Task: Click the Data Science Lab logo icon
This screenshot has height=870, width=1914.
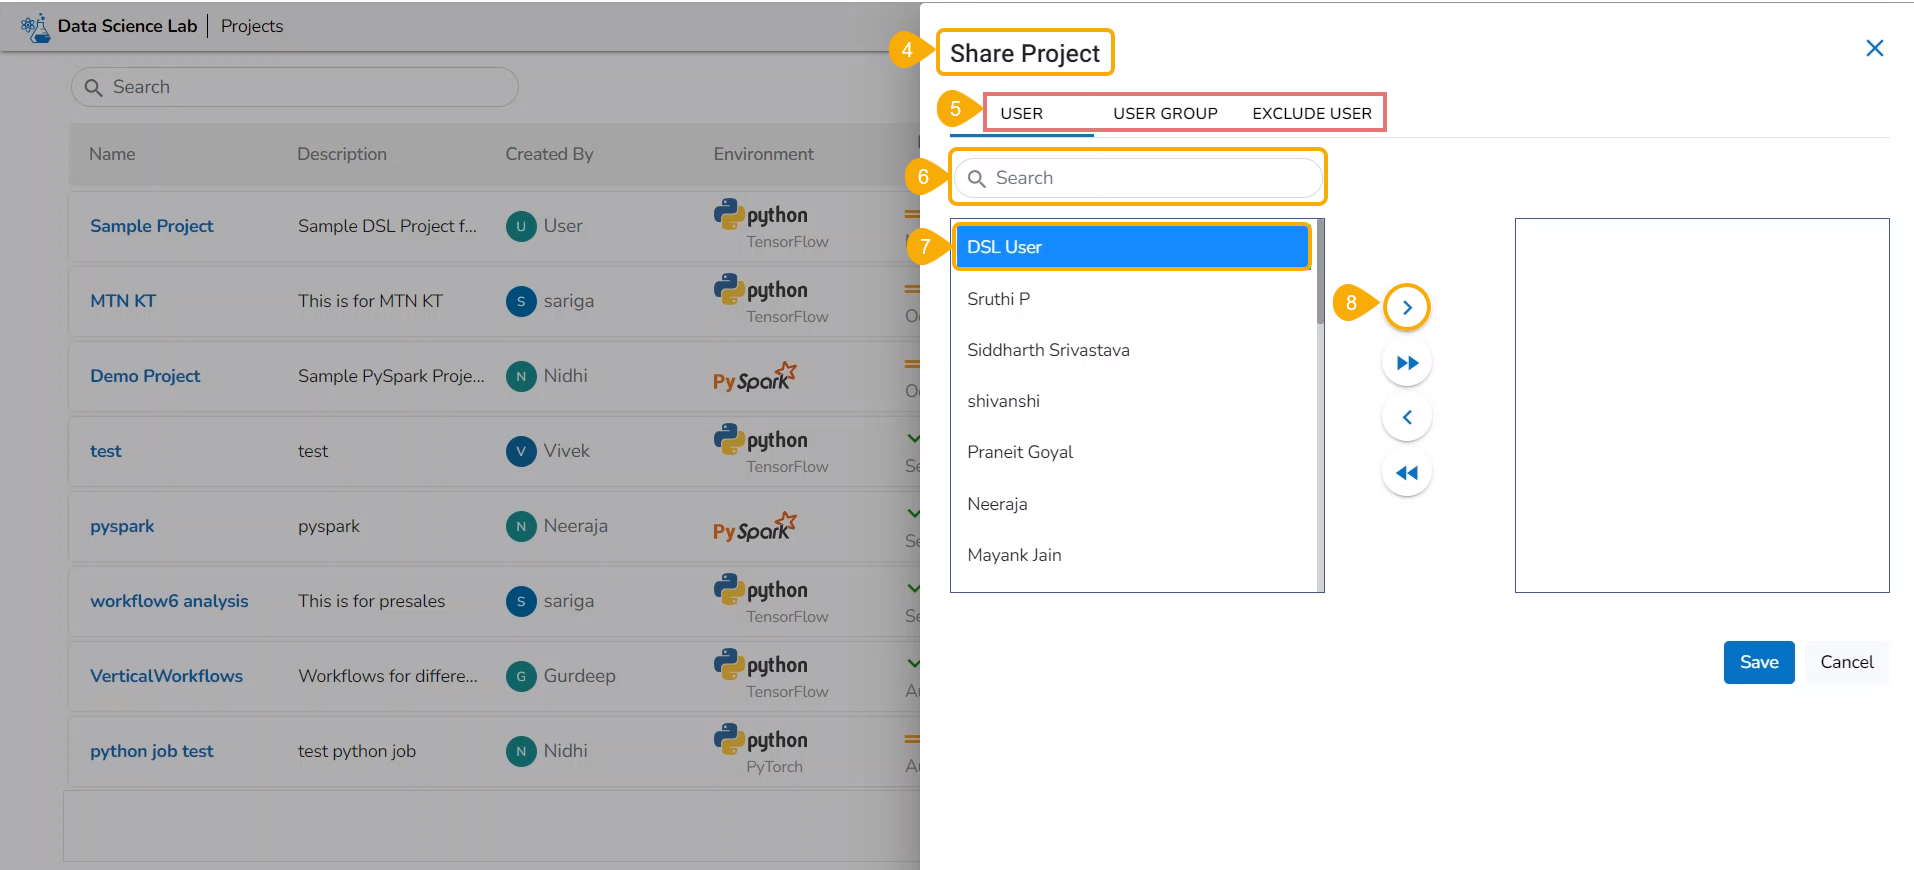Action: tap(36, 27)
